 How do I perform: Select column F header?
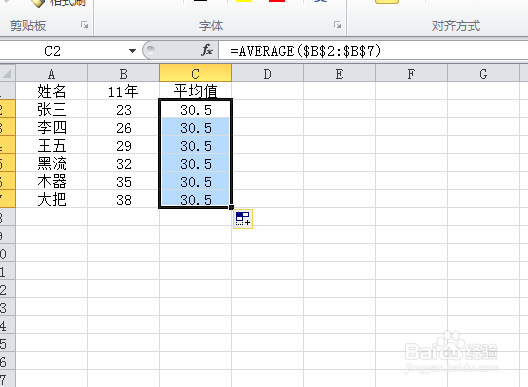pyautogui.click(x=411, y=73)
